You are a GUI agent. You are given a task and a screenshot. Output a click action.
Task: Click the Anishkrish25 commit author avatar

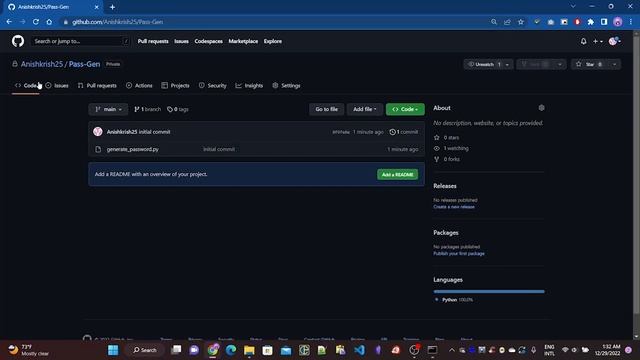click(98, 131)
